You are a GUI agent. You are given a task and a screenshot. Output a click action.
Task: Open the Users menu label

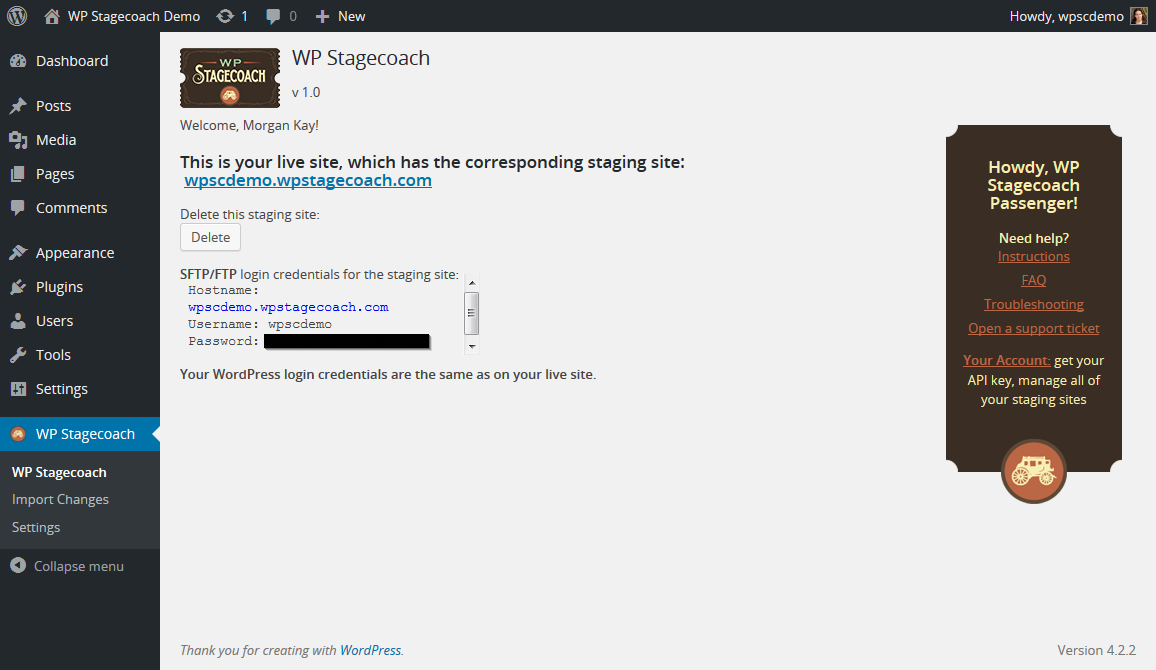coord(55,321)
